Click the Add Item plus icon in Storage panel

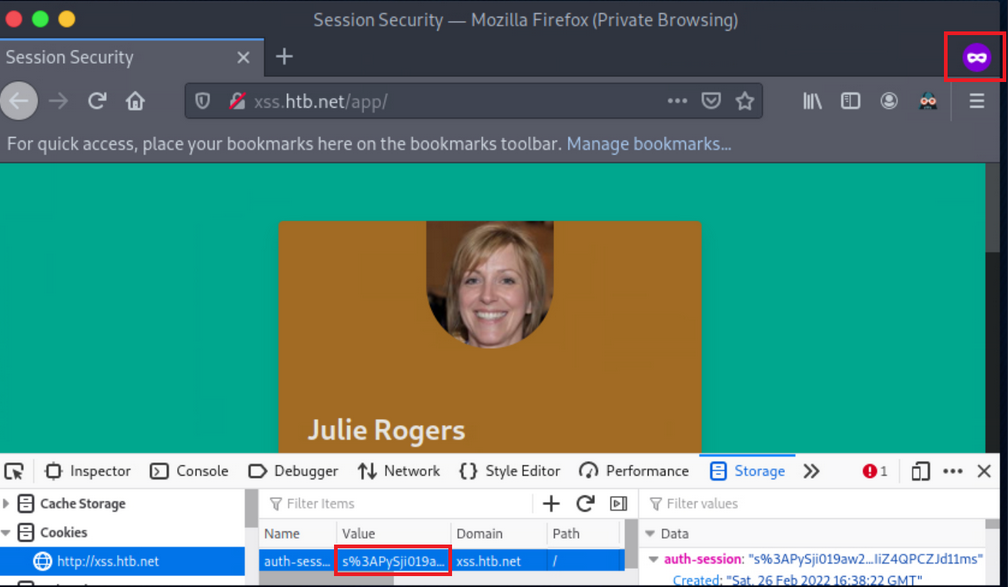click(550, 503)
